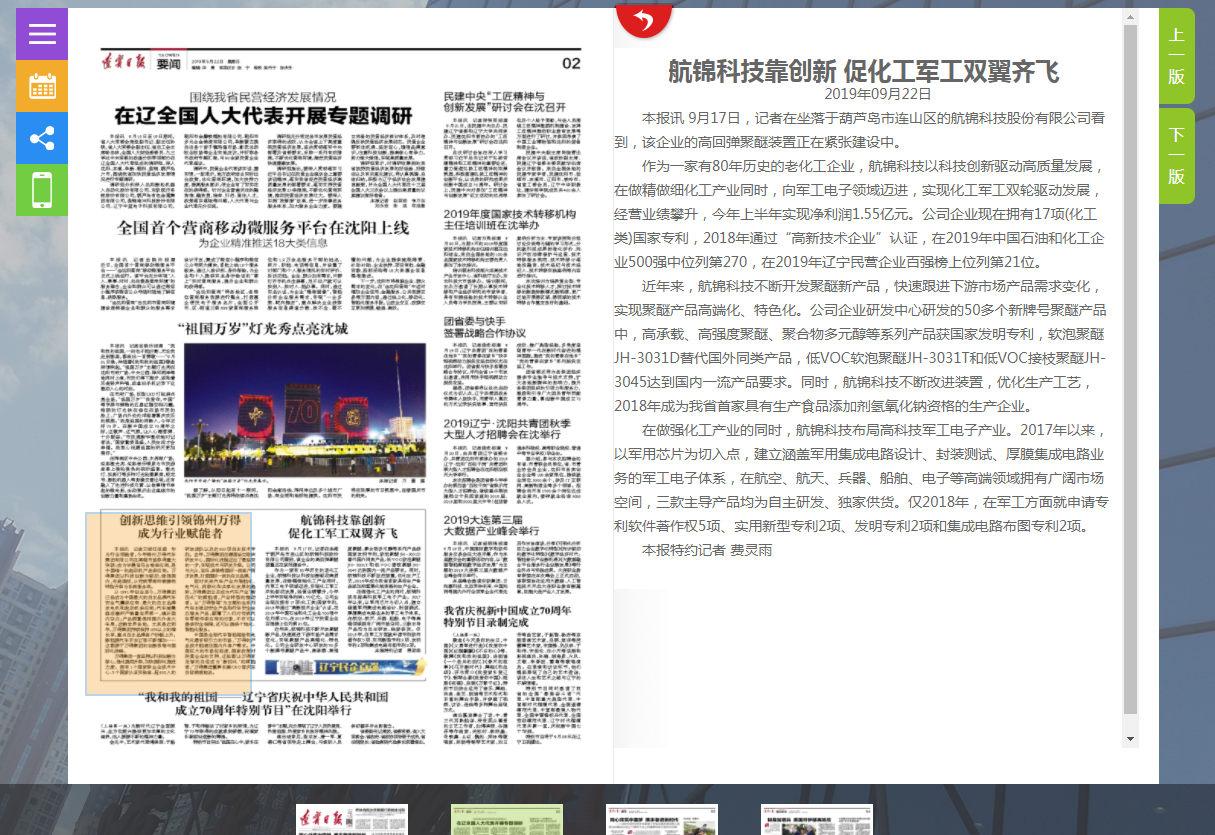Click the article scrollbar down arrow

pyautogui.click(x=1131, y=739)
